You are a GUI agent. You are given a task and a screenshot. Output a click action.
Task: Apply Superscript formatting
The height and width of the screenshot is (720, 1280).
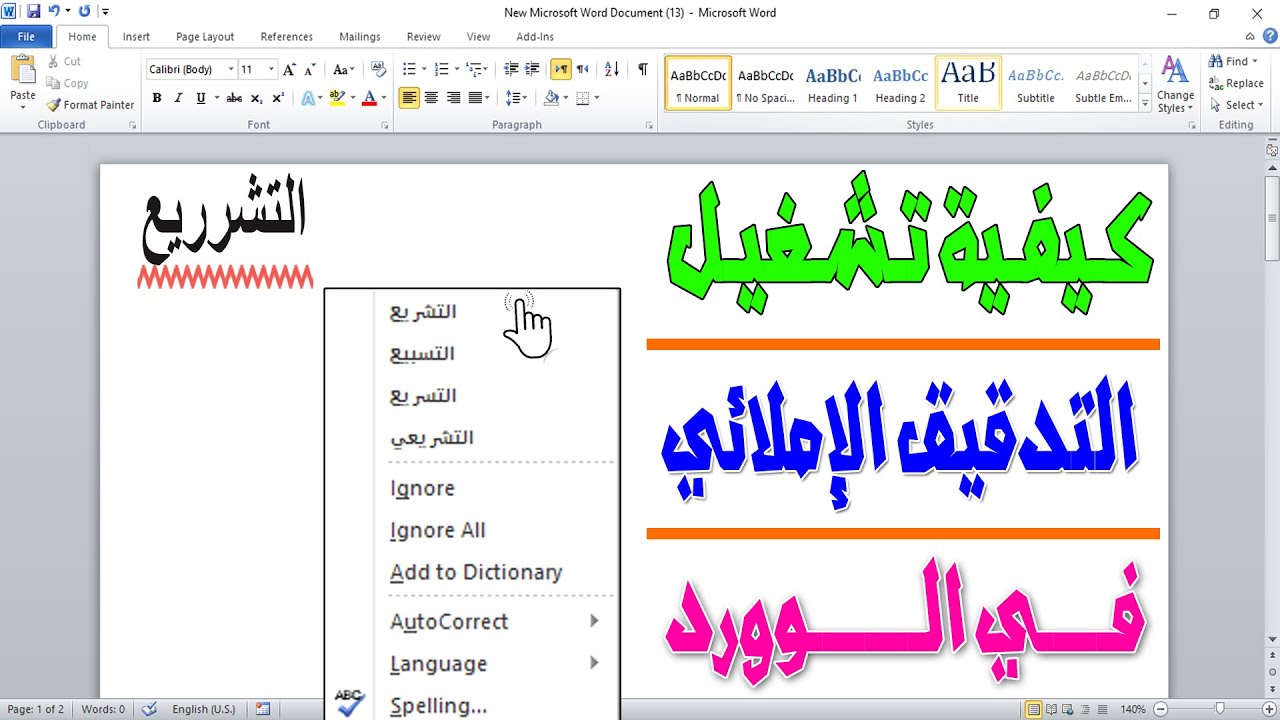(278, 98)
